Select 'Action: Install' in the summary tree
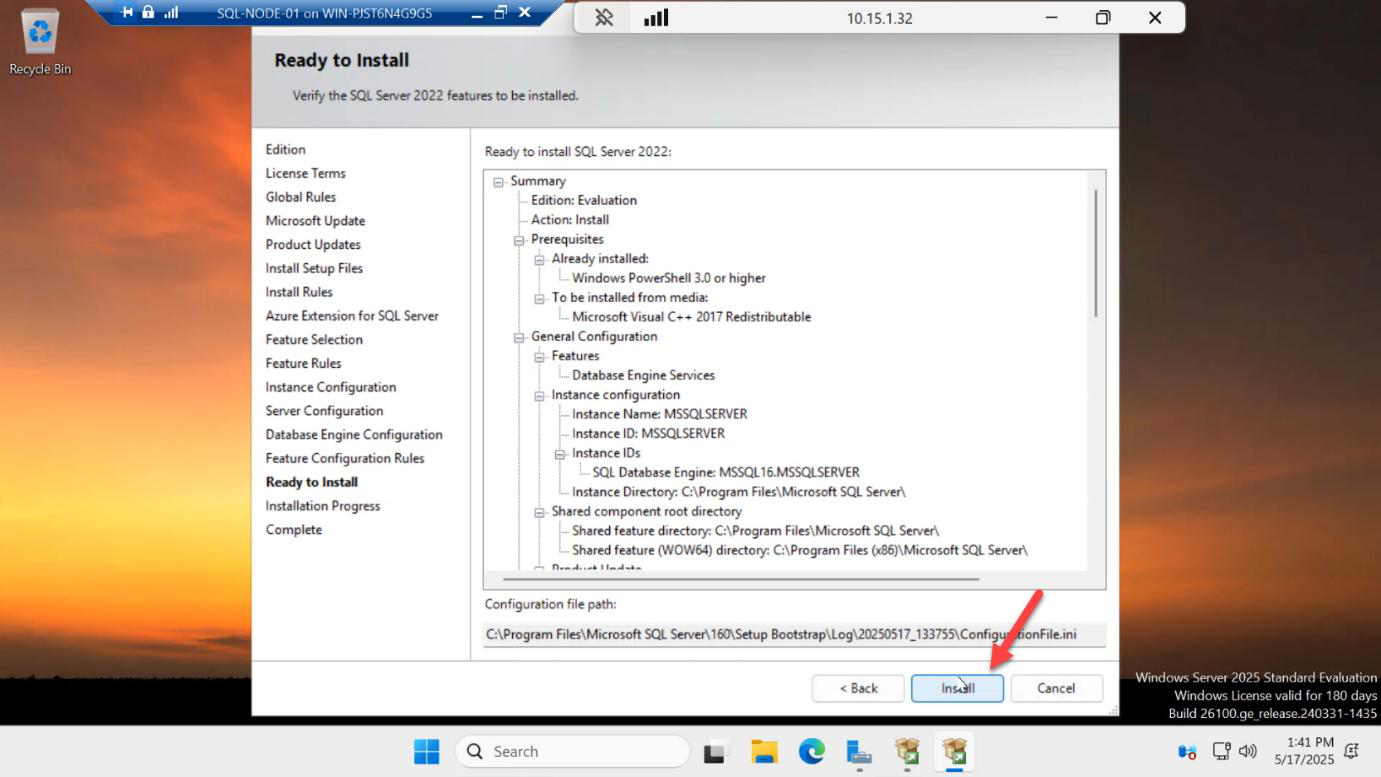The height and width of the screenshot is (777, 1381). pos(570,220)
